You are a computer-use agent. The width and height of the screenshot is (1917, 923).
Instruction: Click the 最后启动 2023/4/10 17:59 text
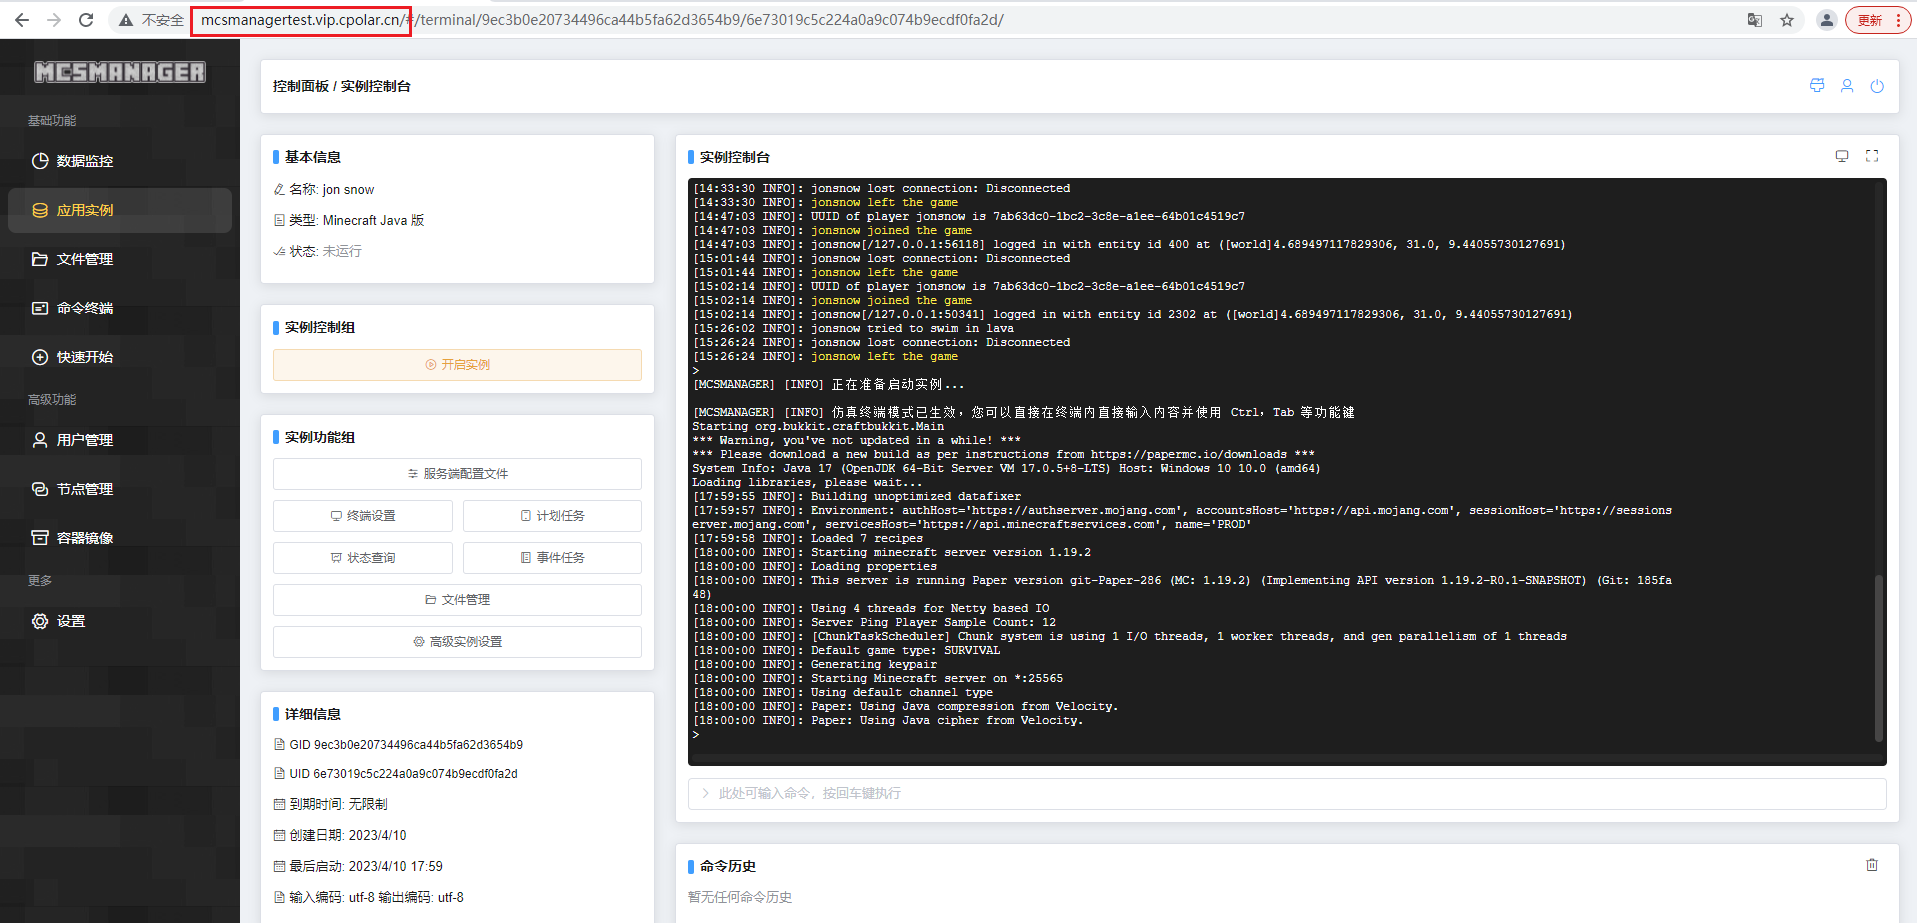point(366,866)
